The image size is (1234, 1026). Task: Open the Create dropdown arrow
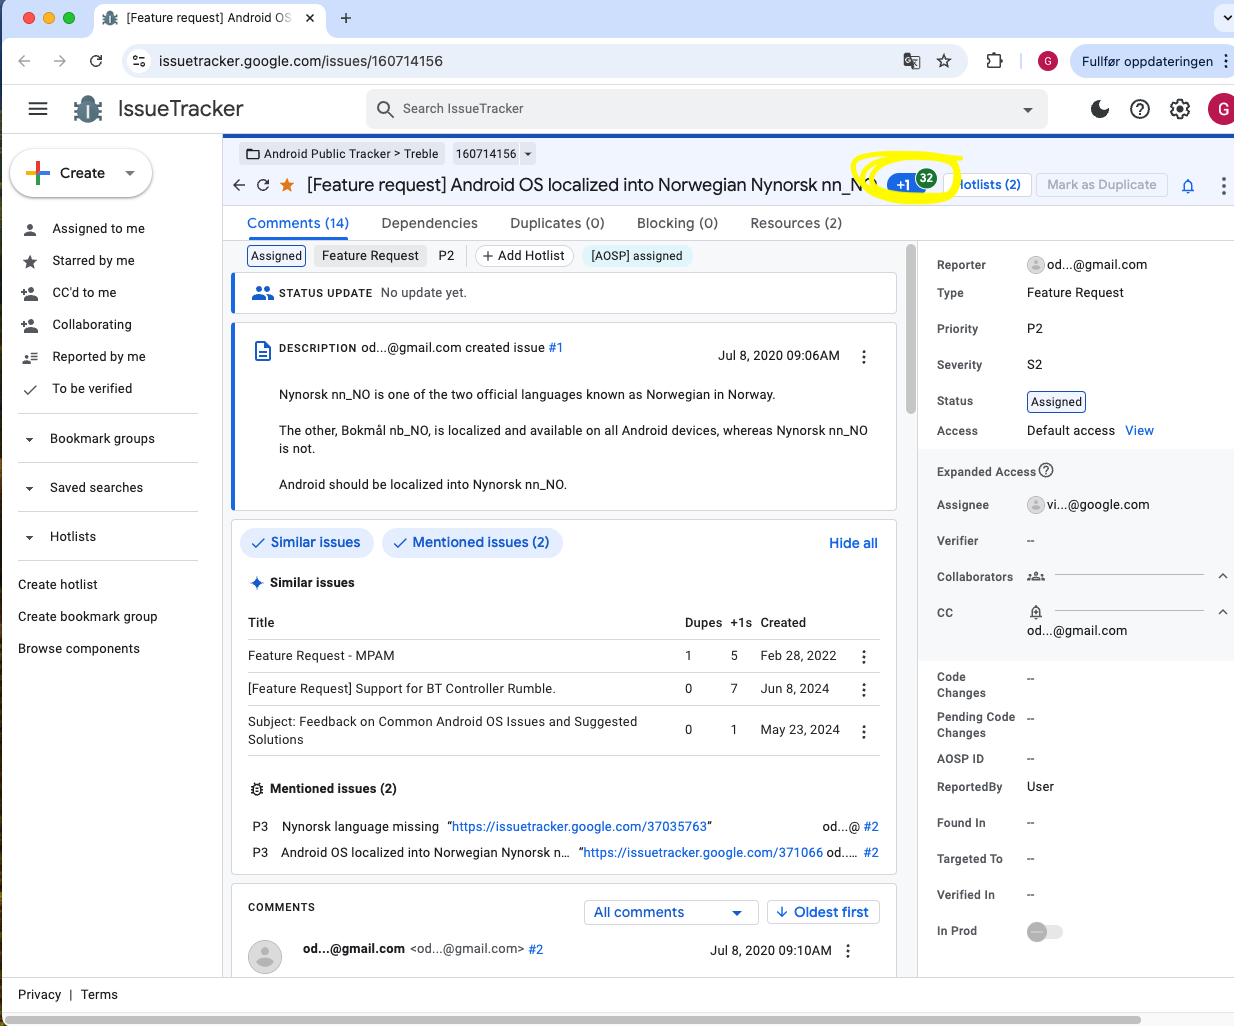click(130, 173)
